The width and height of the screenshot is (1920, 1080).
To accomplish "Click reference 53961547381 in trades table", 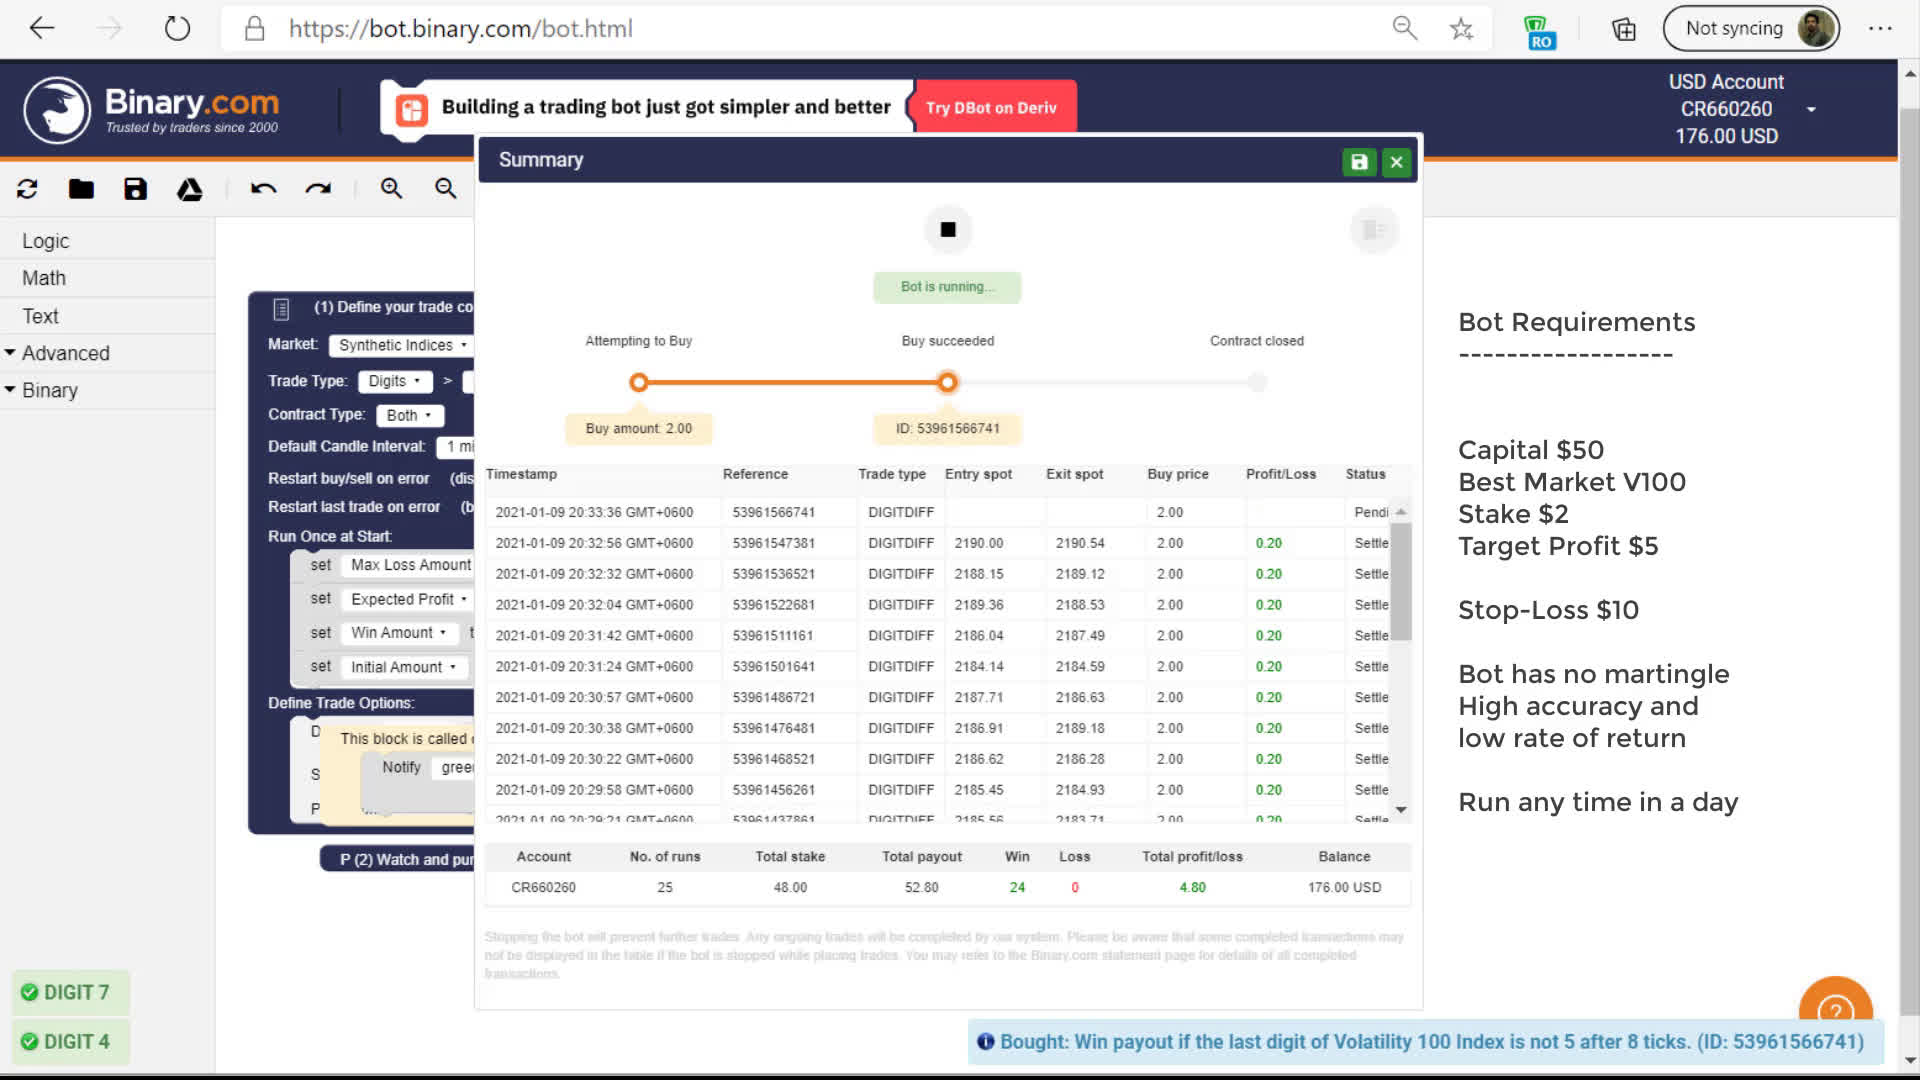I will pyautogui.click(x=773, y=543).
